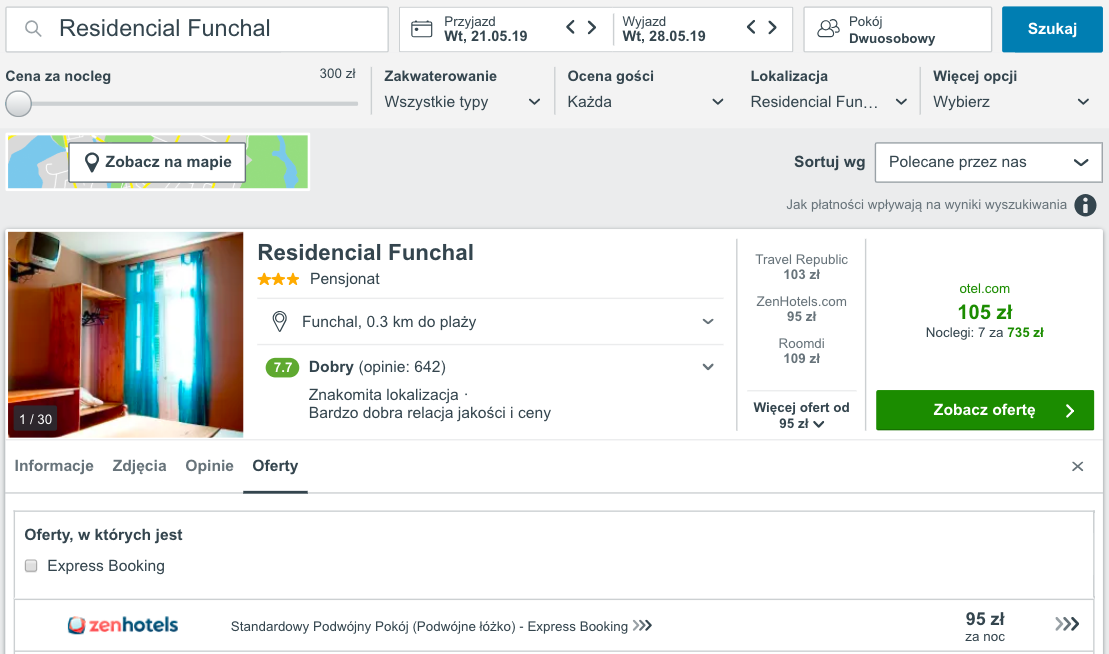
Task: Open the arrival date calendar icon
Action: (422, 29)
